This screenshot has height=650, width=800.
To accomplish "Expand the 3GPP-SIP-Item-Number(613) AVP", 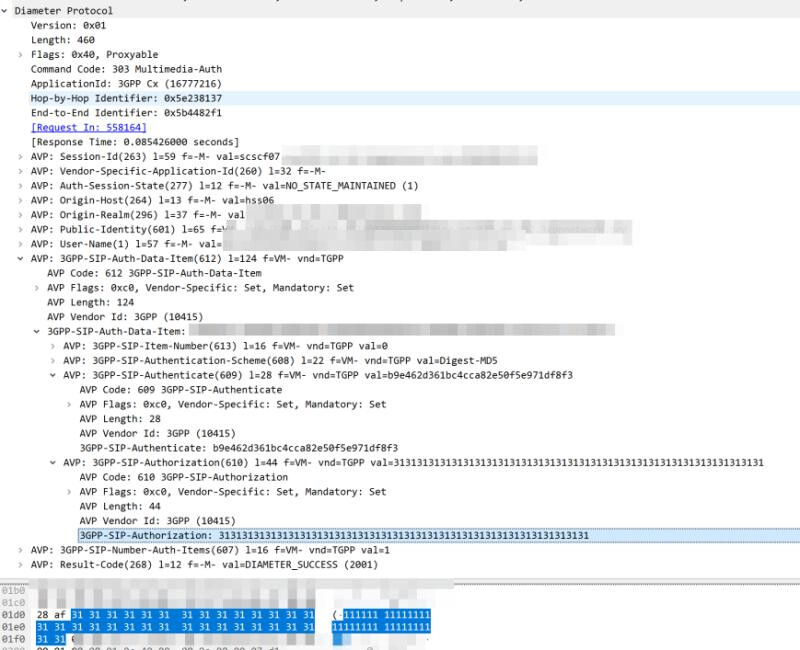I will tap(53, 346).
